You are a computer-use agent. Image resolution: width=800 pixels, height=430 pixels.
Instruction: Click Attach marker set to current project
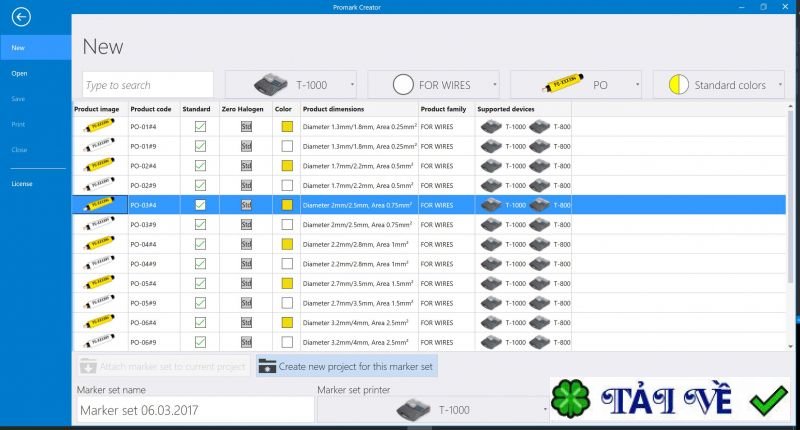click(x=163, y=366)
